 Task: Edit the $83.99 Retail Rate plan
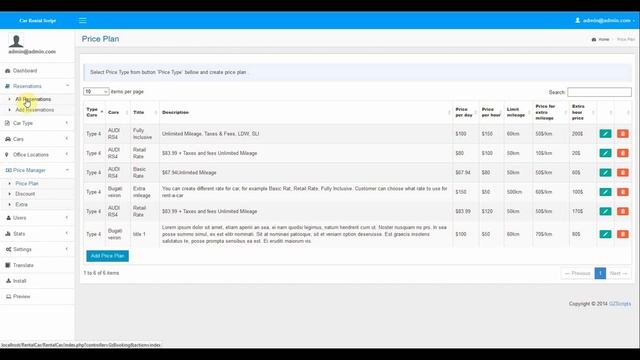point(605,211)
